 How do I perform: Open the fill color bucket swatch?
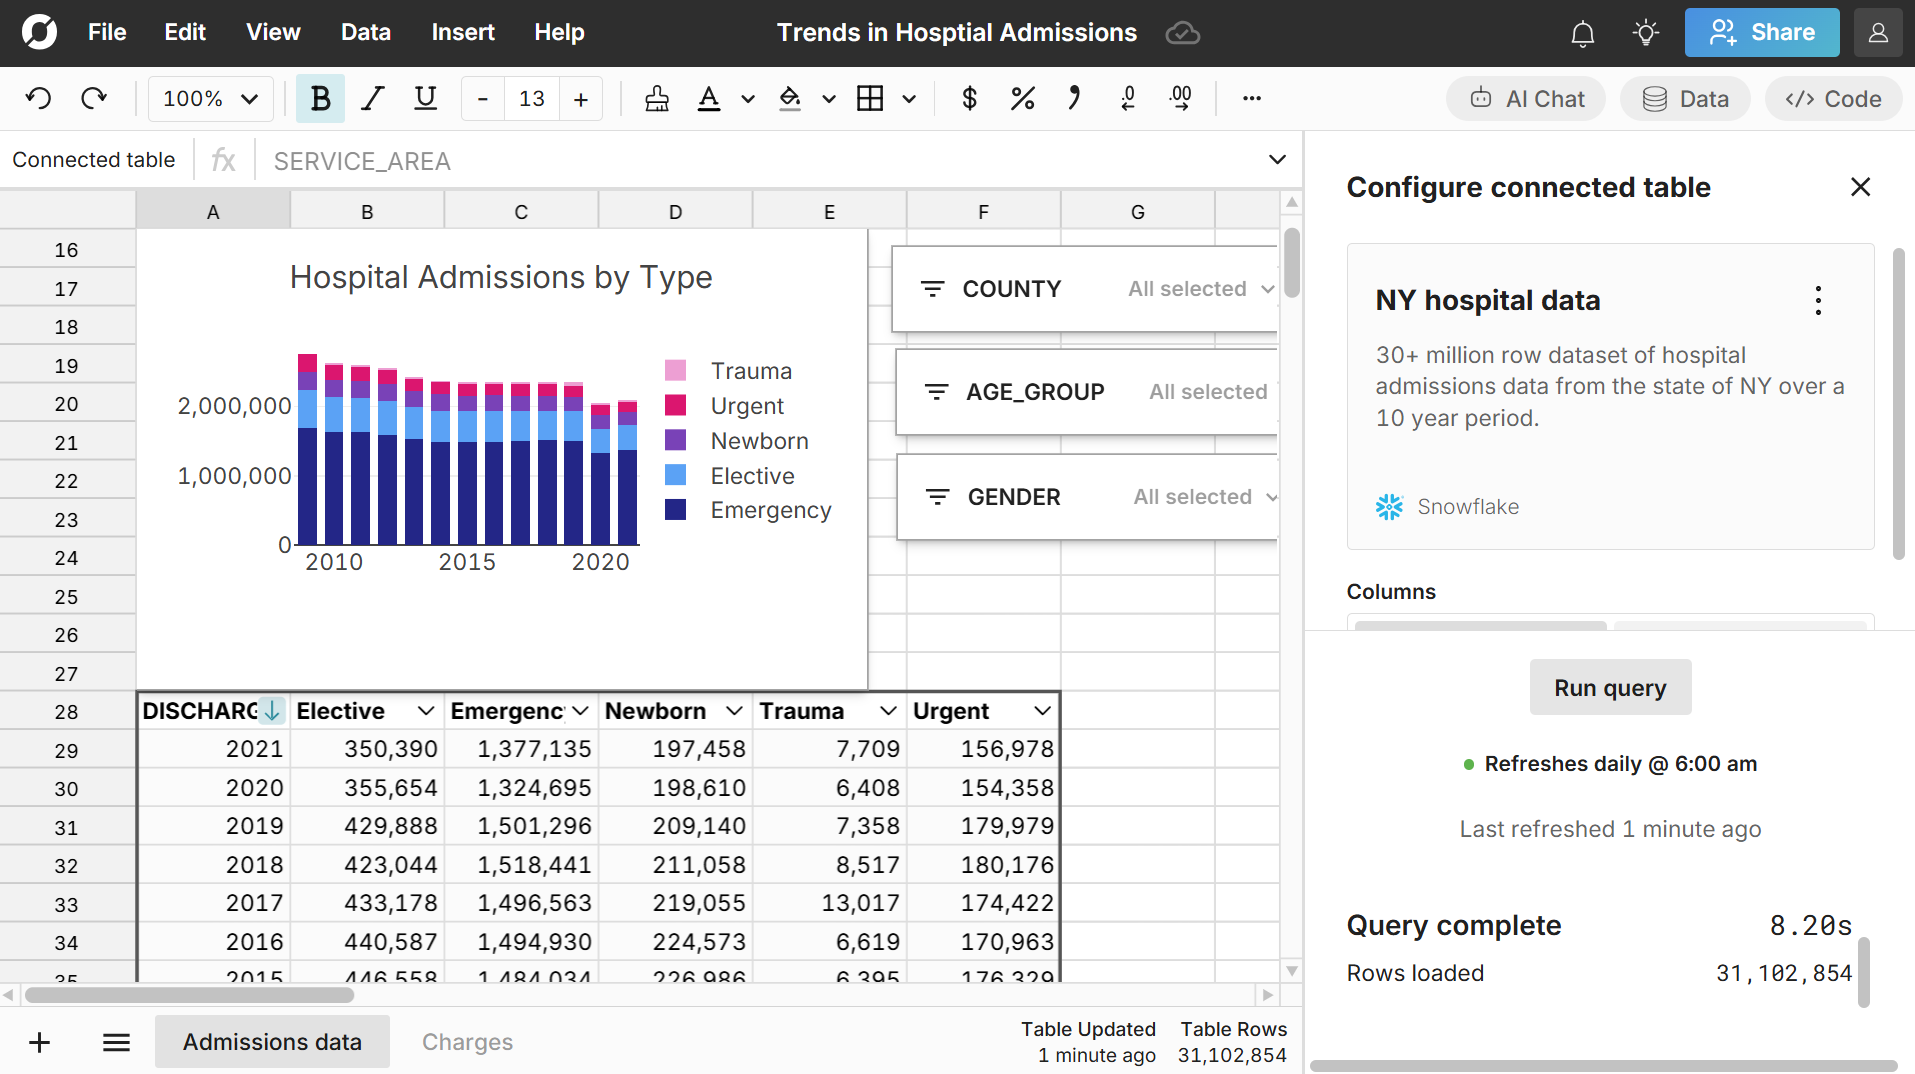[x=790, y=98]
